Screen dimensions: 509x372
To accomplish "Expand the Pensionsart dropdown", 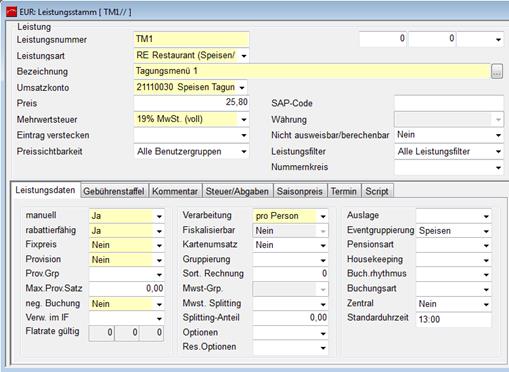I will [486, 245].
